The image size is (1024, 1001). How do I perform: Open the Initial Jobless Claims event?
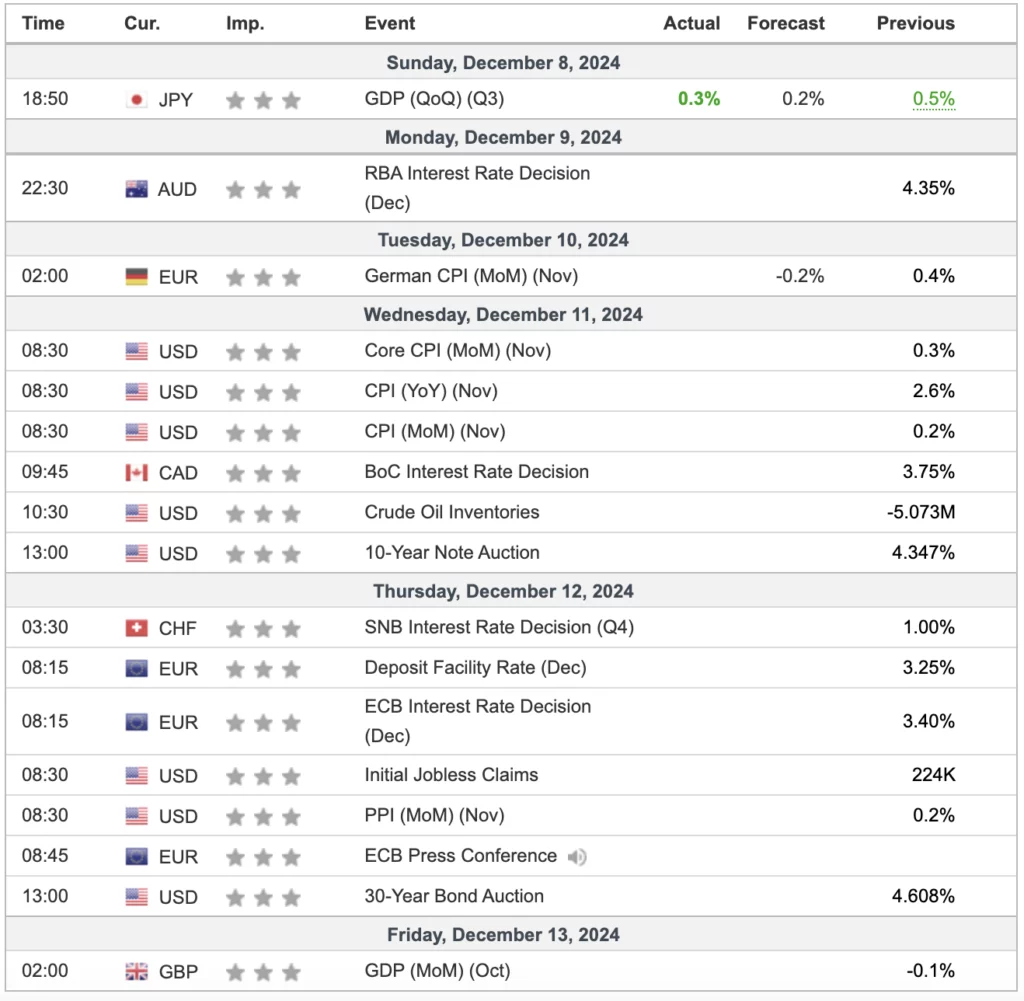coord(451,774)
